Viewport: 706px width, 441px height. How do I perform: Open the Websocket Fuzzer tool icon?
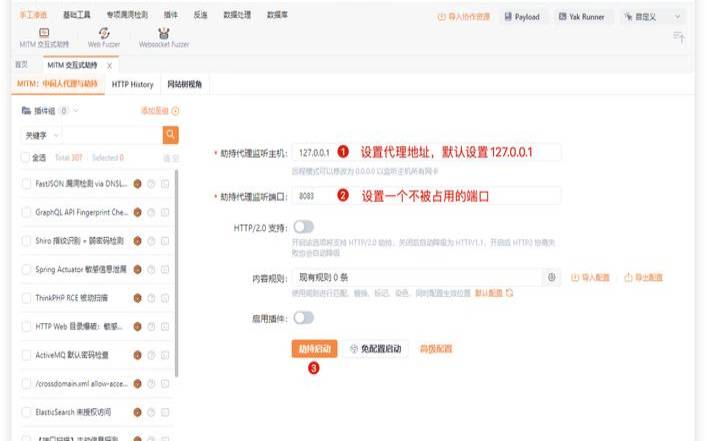(163, 33)
